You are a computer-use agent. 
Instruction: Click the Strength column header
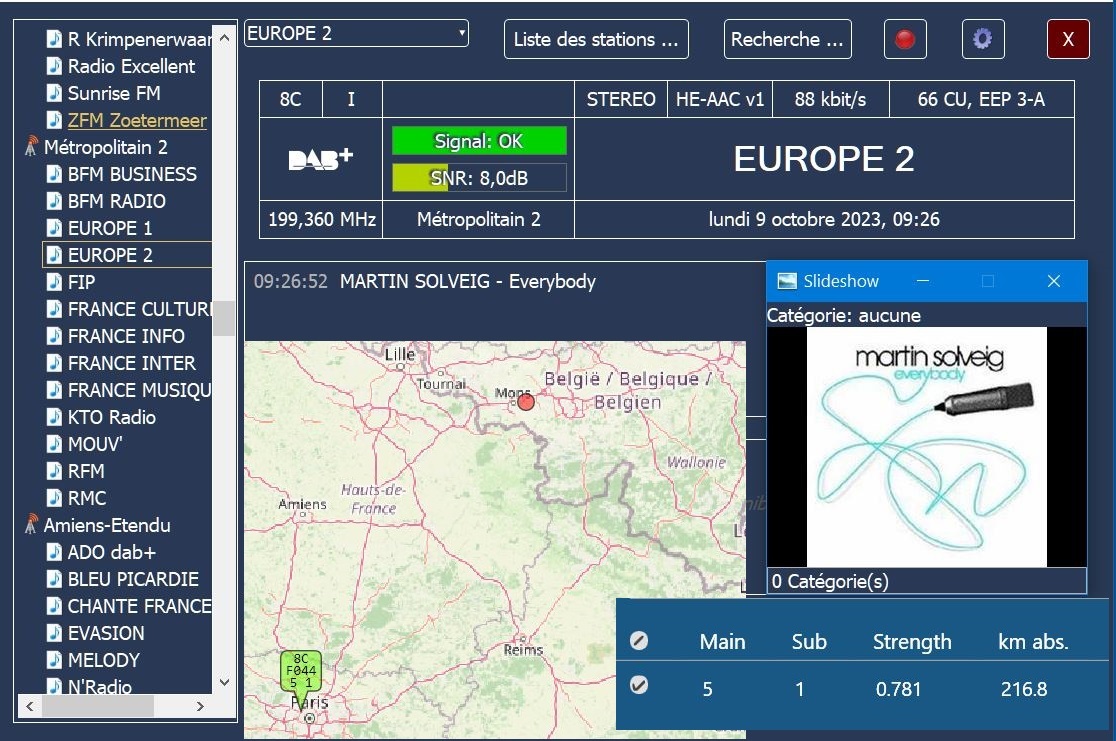tap(912, 641)
